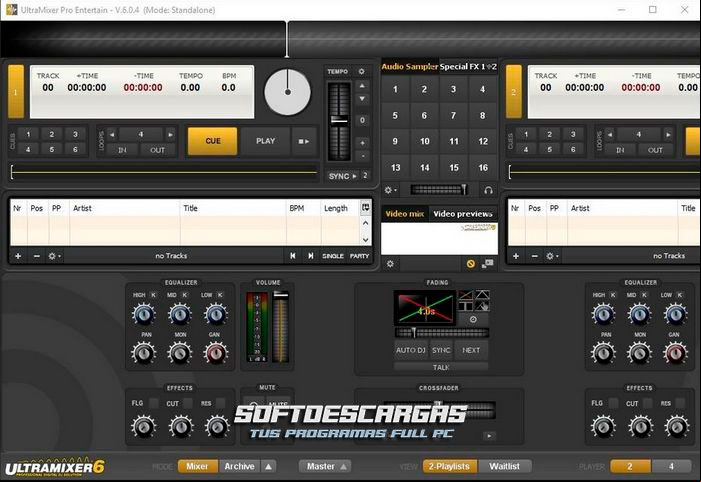Viewport: 701px width, 482px height.
Task: Remove track from right playlist with minus
Action: [535, 256]
